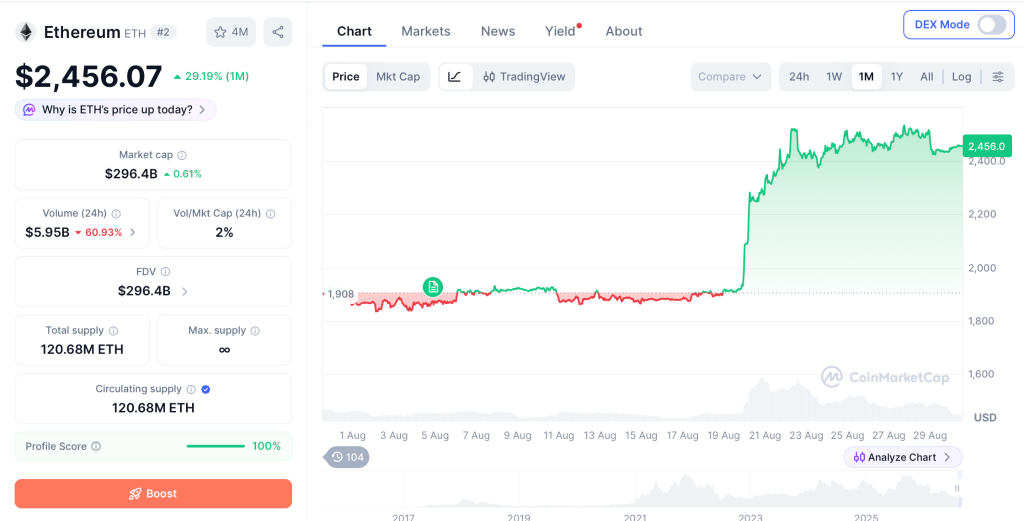1024x521 pixels.
Task: Click the Market cap info icon
Action: click(x=182, y=155)
